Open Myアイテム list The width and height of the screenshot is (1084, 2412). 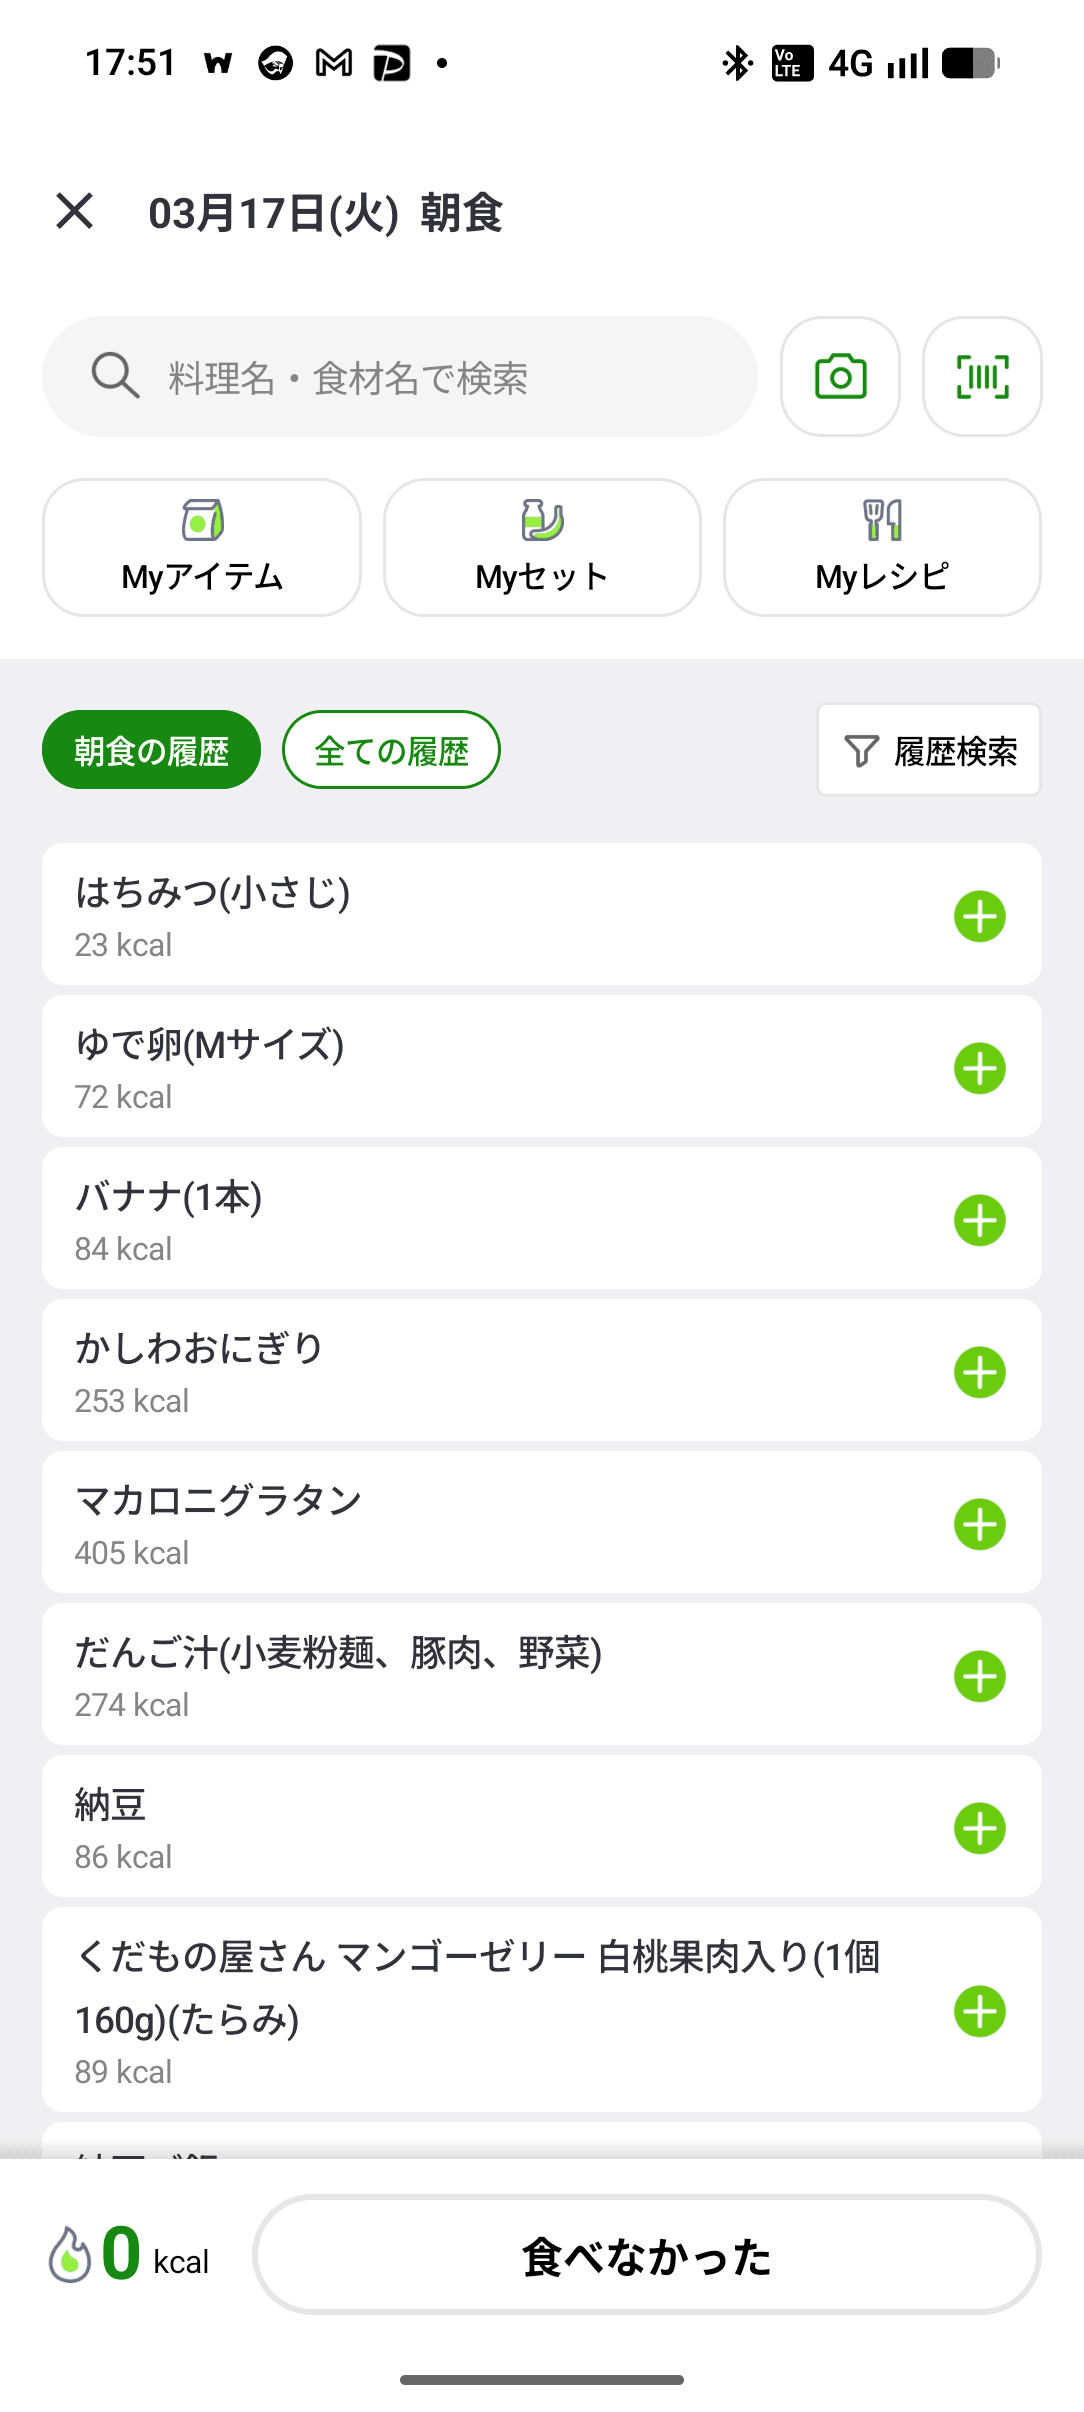click(202, 548)
